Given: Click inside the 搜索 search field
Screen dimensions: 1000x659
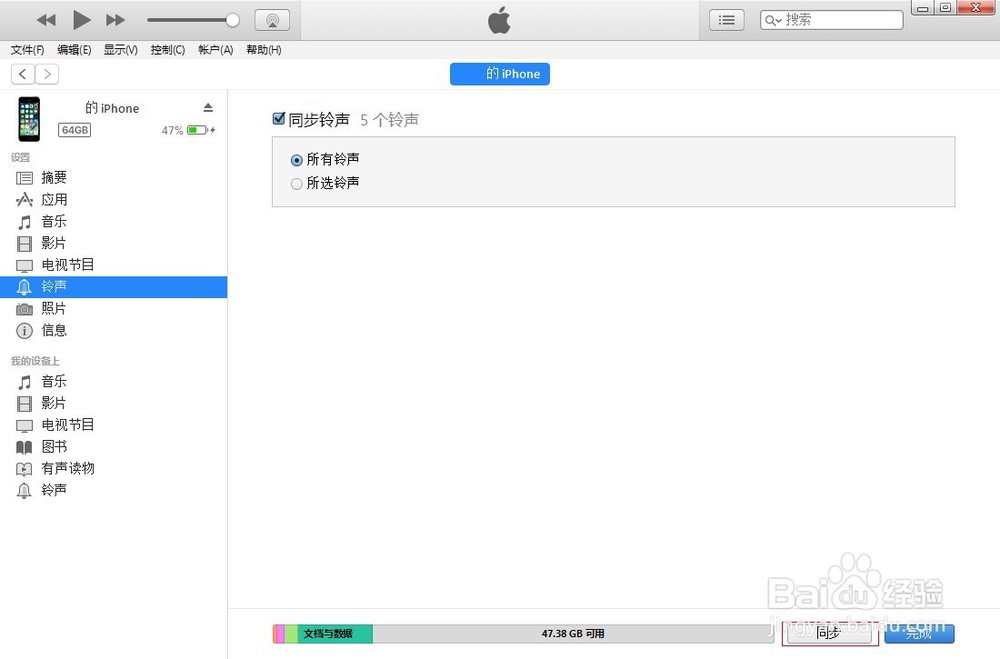Looking at the screenshot, I should coord(840,19).
